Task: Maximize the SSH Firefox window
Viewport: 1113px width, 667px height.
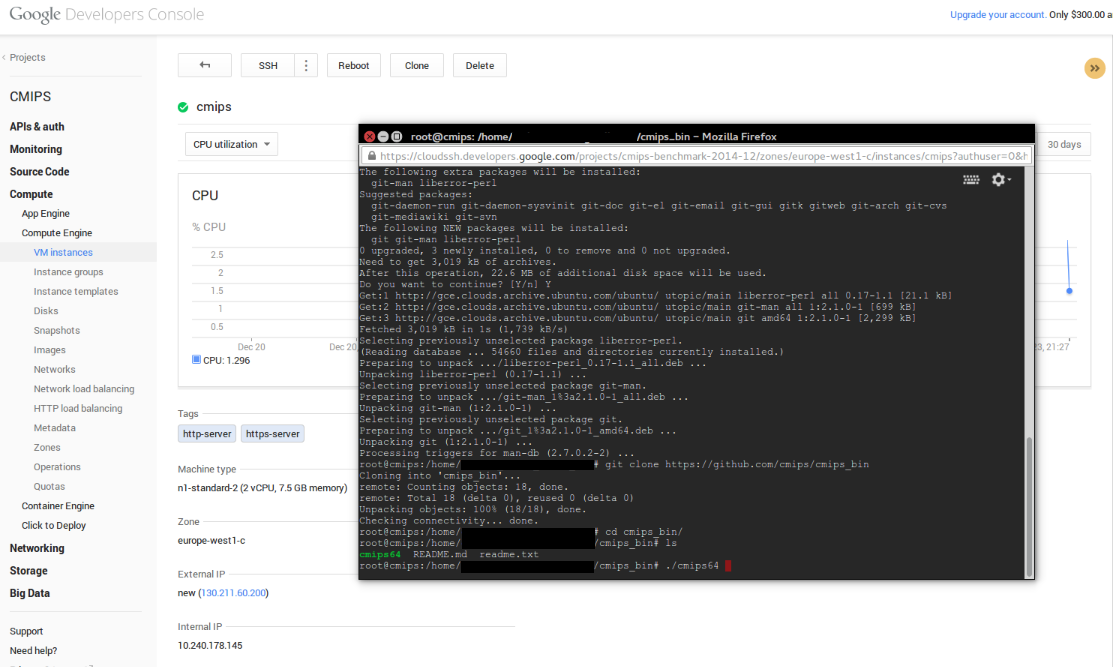Action: click(396, 136)
